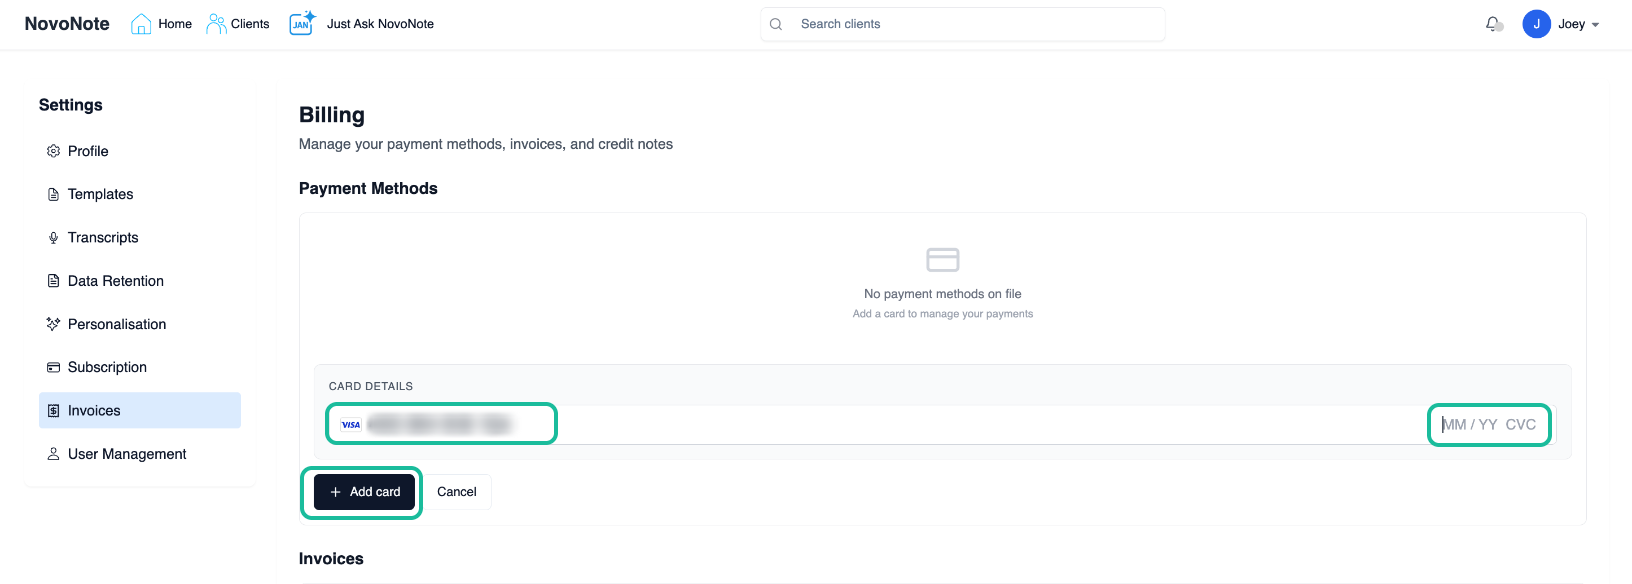Expand the Joey account dropdown arrow
Screen dimensions: 1632x584
click(1595, 25)
